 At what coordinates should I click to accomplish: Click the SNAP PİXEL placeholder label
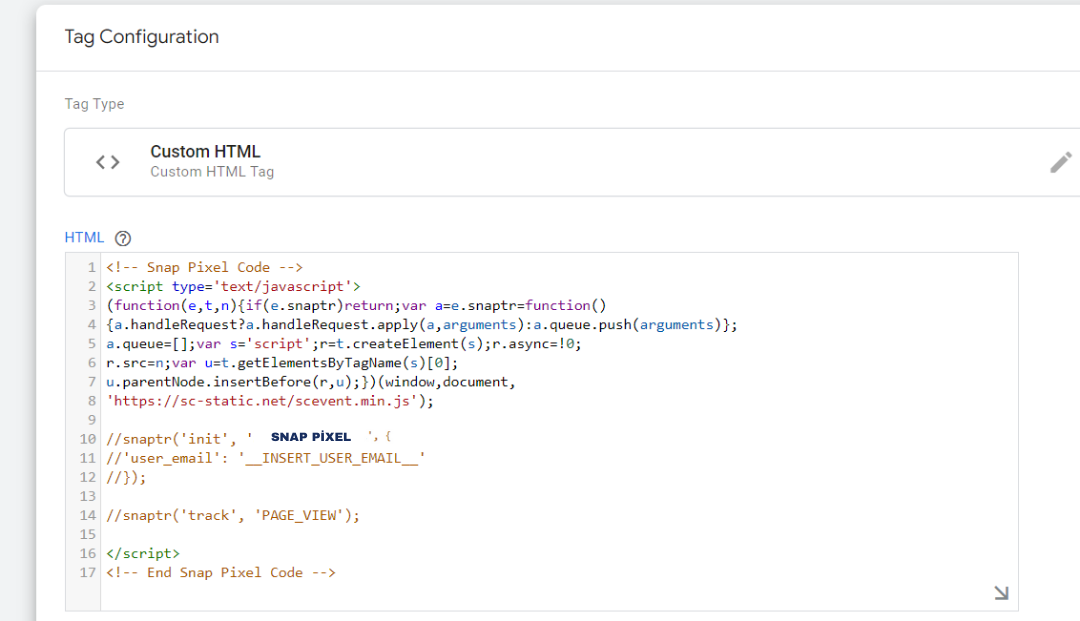[311, 437]
